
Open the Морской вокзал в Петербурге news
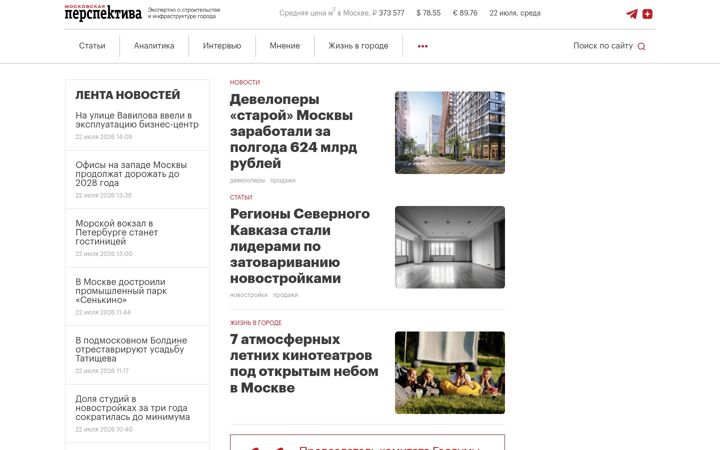tap(117, 232)
